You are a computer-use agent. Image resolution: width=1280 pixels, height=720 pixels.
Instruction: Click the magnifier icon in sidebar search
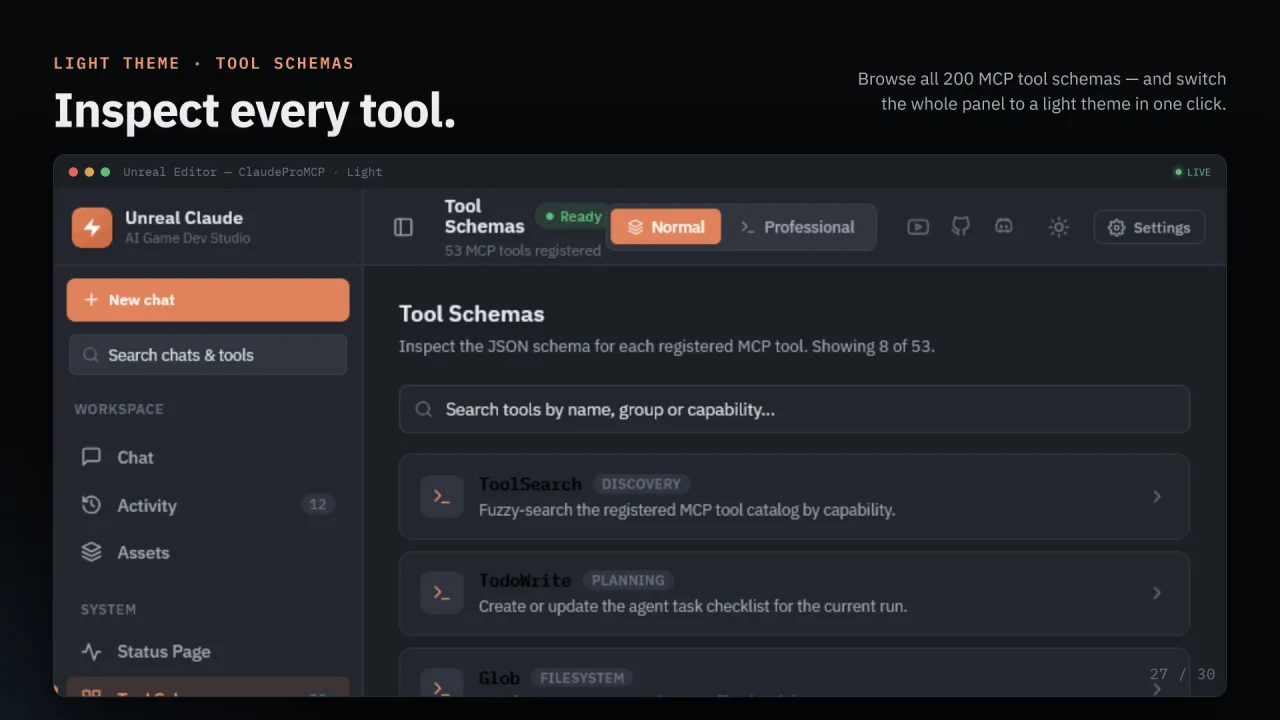click(90, 355)
